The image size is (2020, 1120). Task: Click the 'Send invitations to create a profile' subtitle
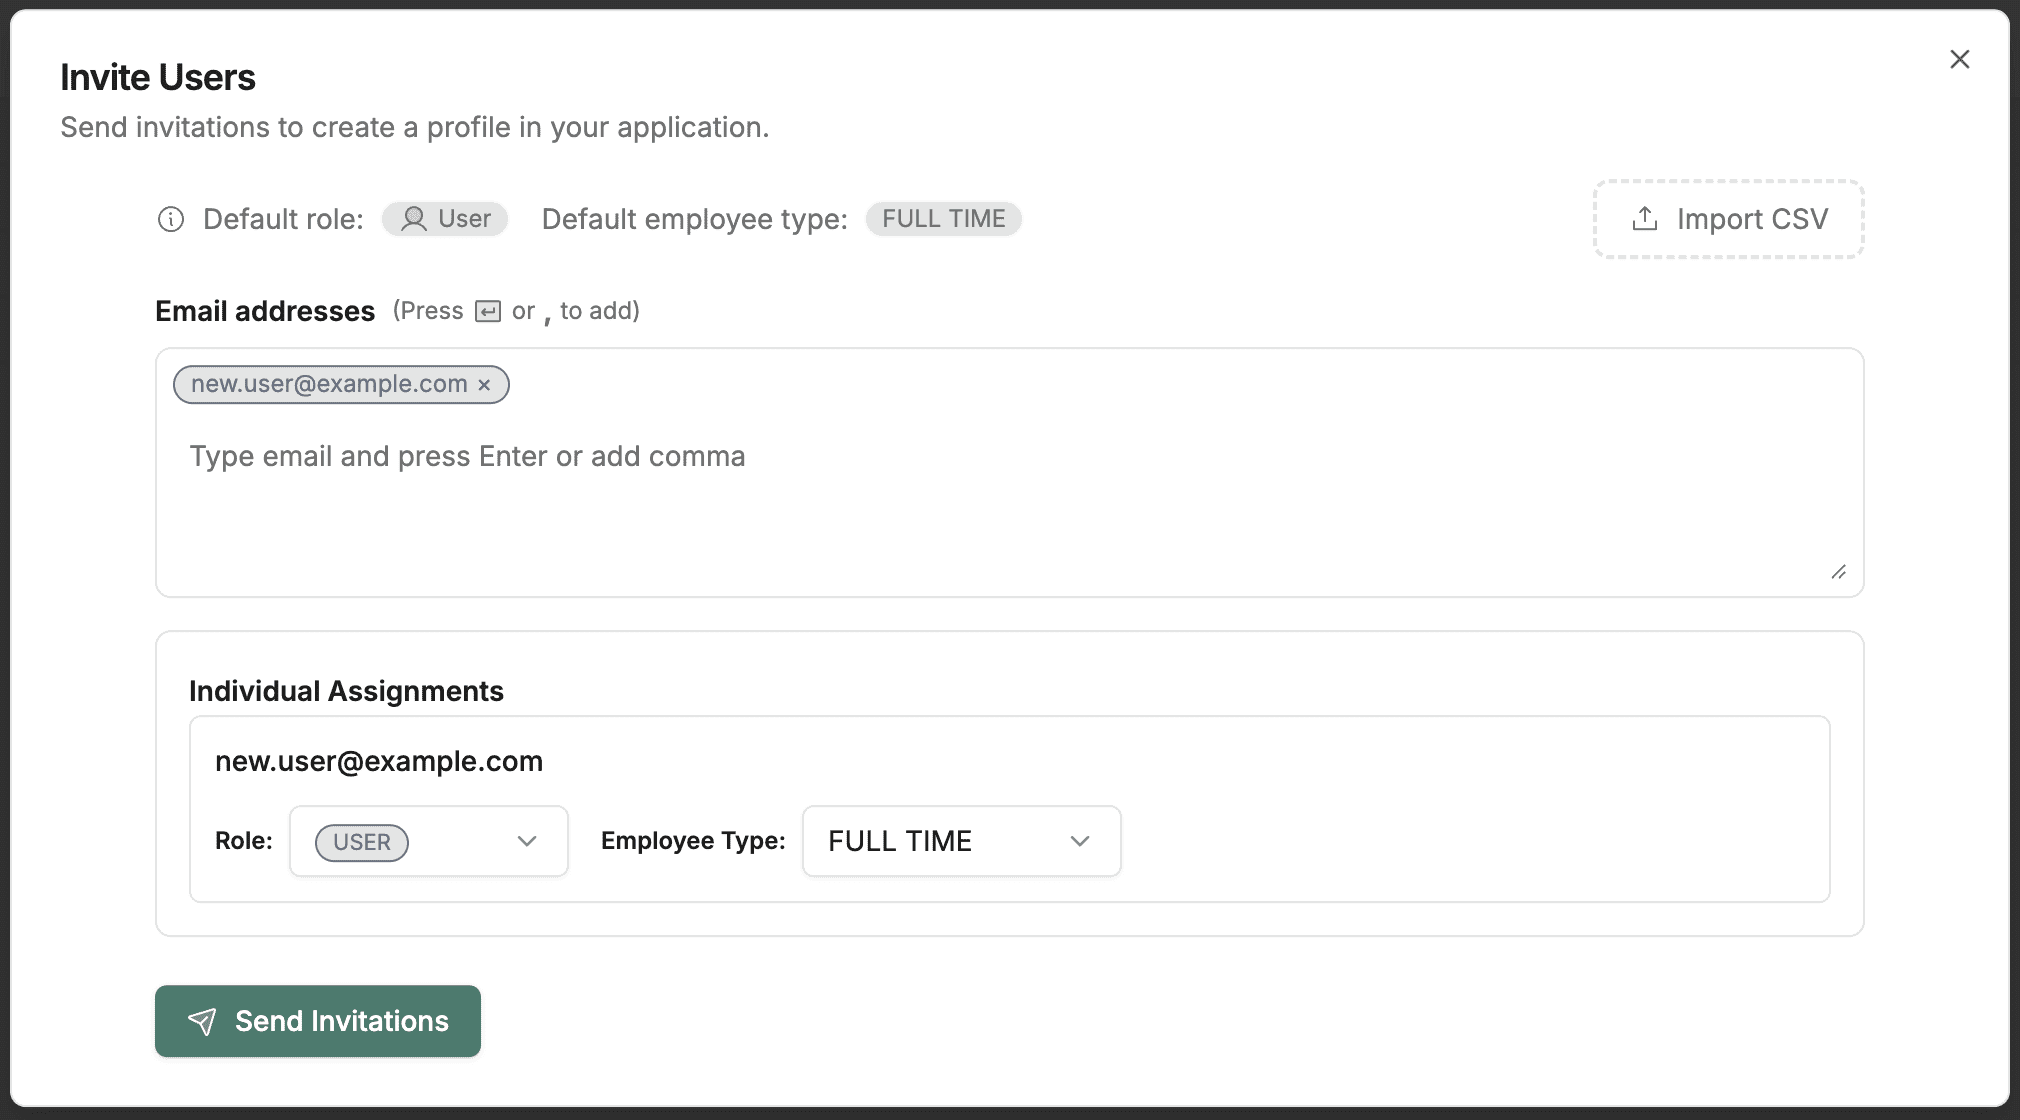point(415,128)
